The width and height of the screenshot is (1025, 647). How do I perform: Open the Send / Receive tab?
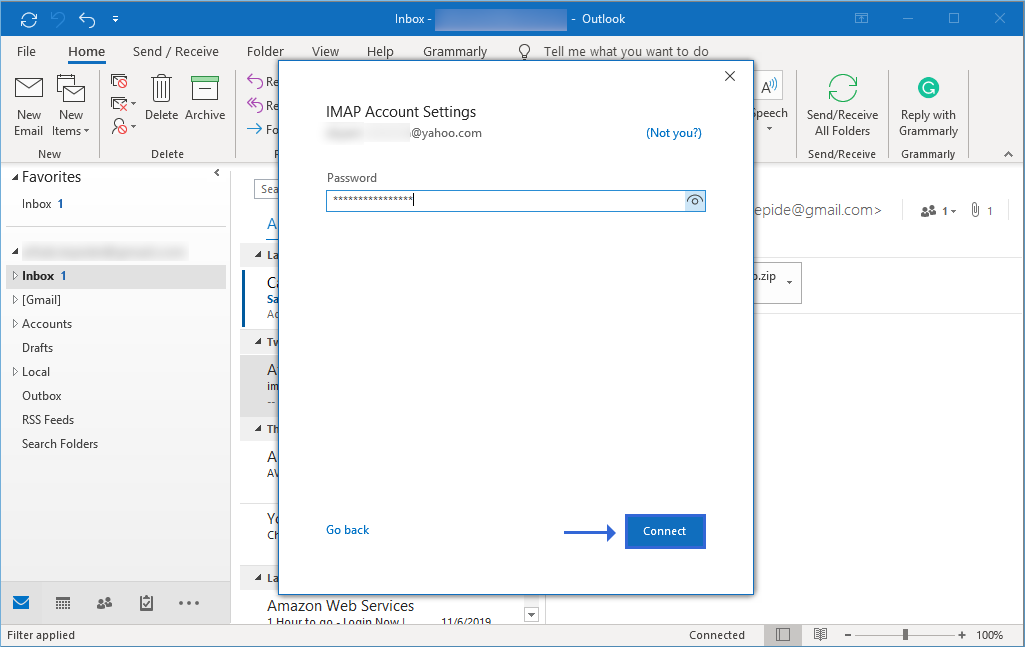(x=176, y=52)
